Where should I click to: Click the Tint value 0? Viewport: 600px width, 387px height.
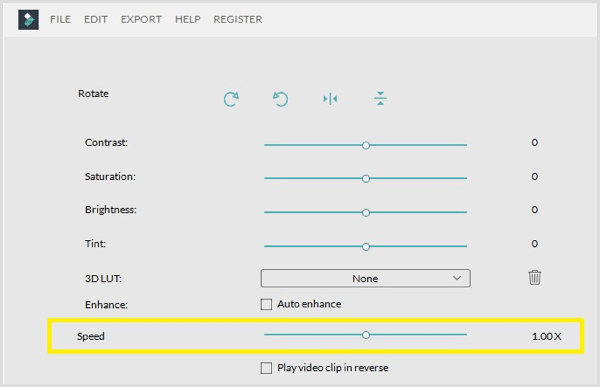pos(535,244)
